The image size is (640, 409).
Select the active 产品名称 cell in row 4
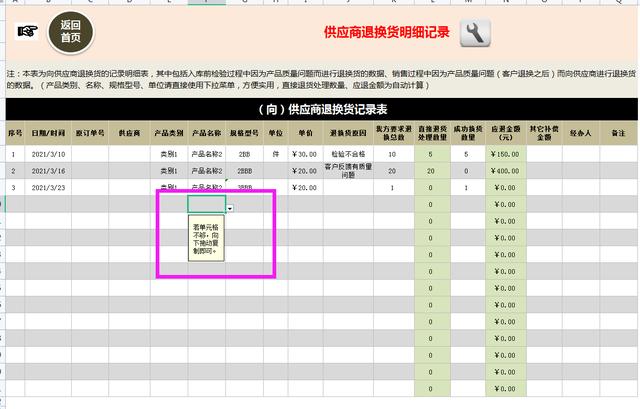[x=207, y=204]
